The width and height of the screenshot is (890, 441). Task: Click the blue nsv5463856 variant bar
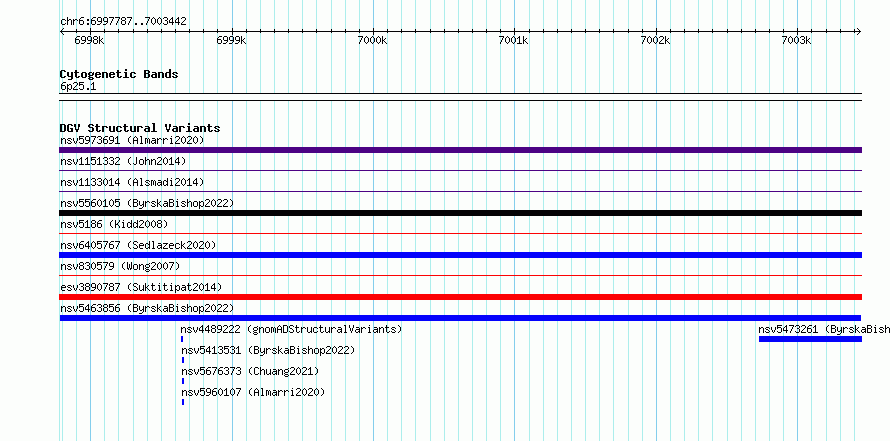(460, 318)
